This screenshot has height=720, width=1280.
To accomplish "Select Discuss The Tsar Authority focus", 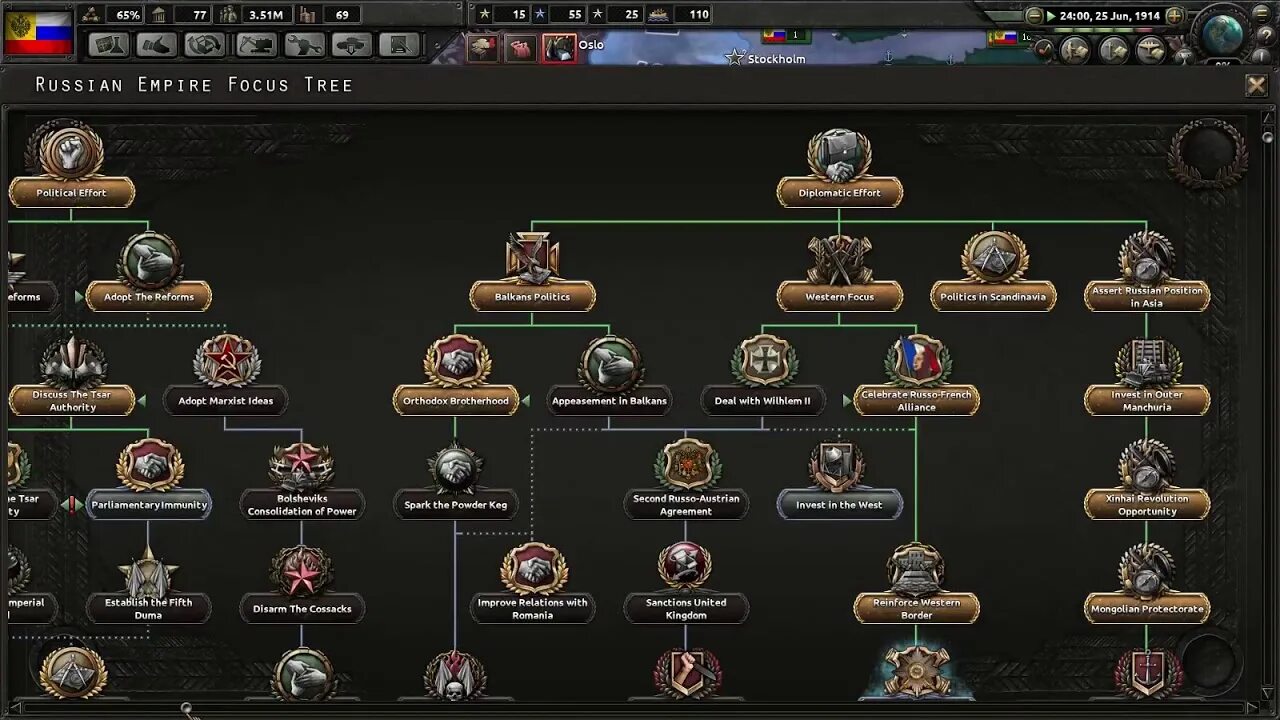I will click(x=73, y=376).
